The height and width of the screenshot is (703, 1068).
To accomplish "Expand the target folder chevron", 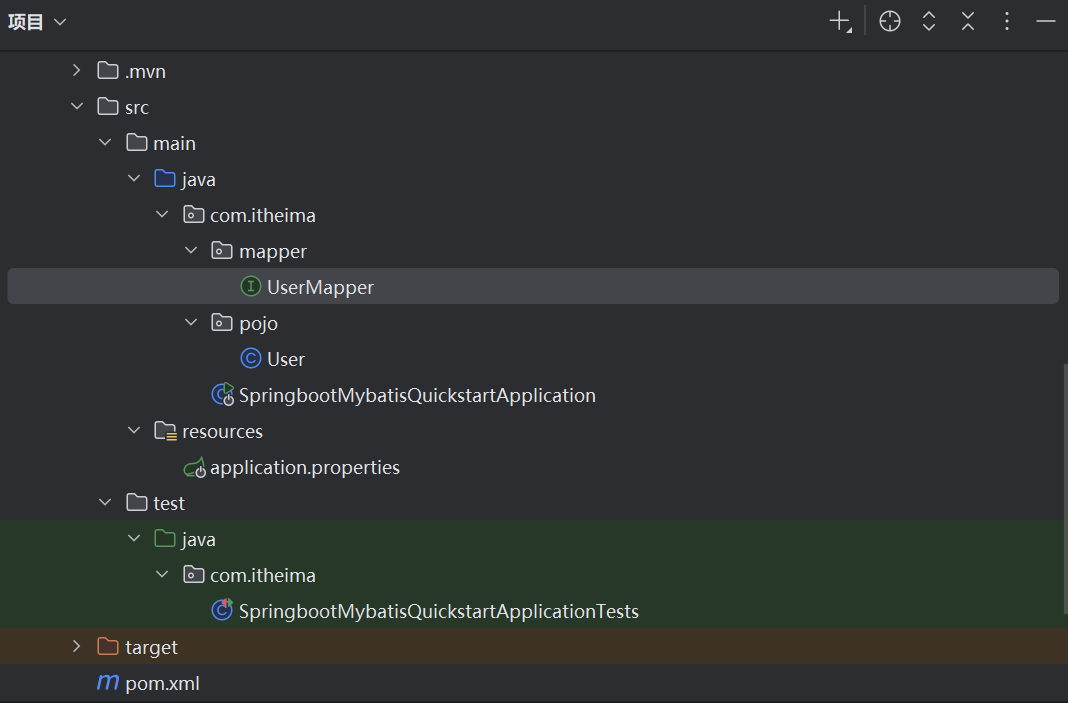I will tap(76, 646).
